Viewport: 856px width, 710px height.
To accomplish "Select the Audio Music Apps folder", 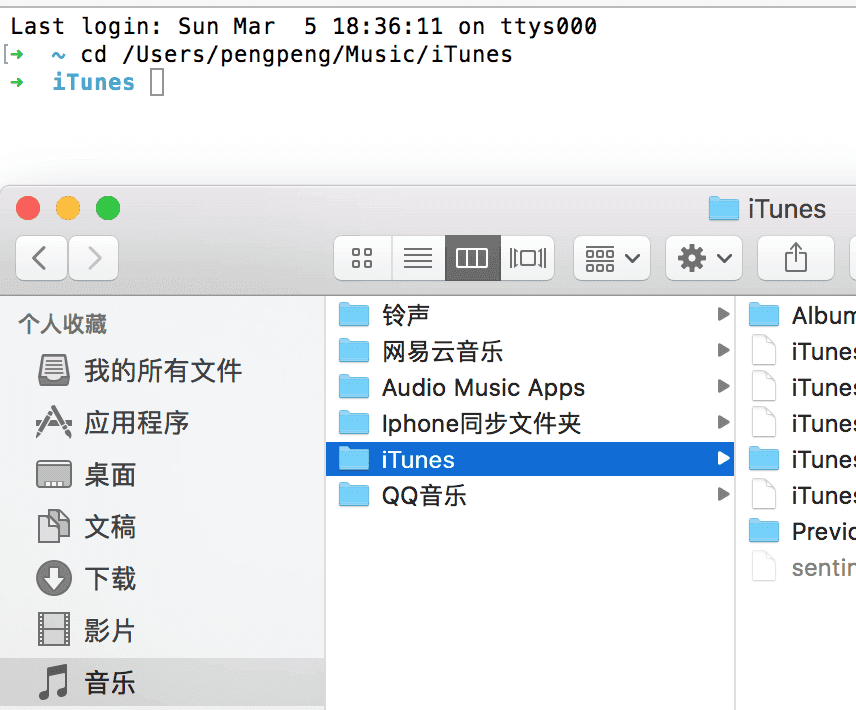I will (x=530, y=387).
